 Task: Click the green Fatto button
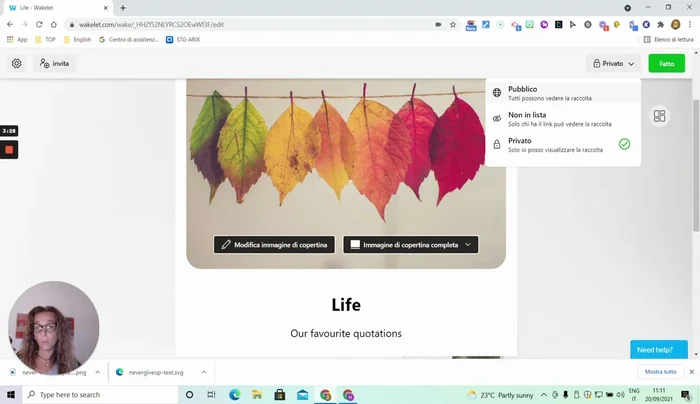click(x=666, y=63)
